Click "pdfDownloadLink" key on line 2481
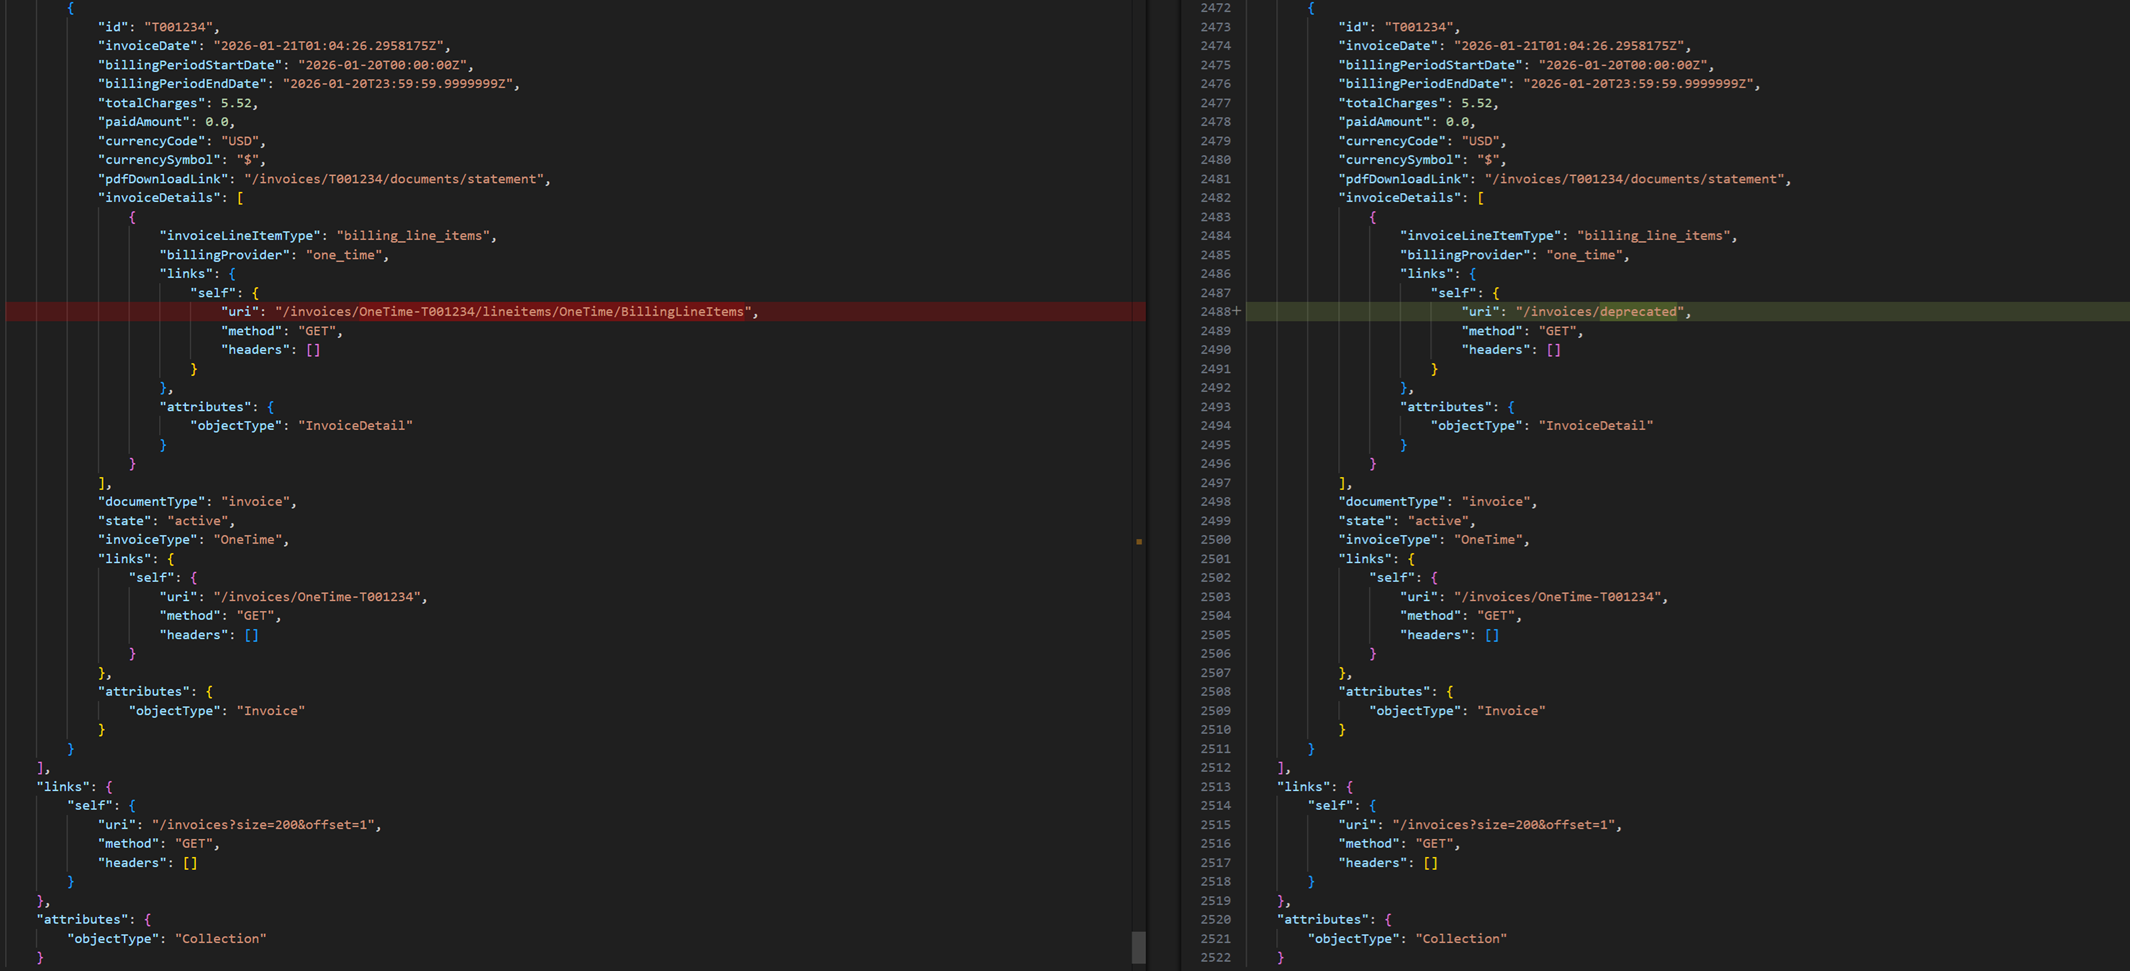 1404,179
